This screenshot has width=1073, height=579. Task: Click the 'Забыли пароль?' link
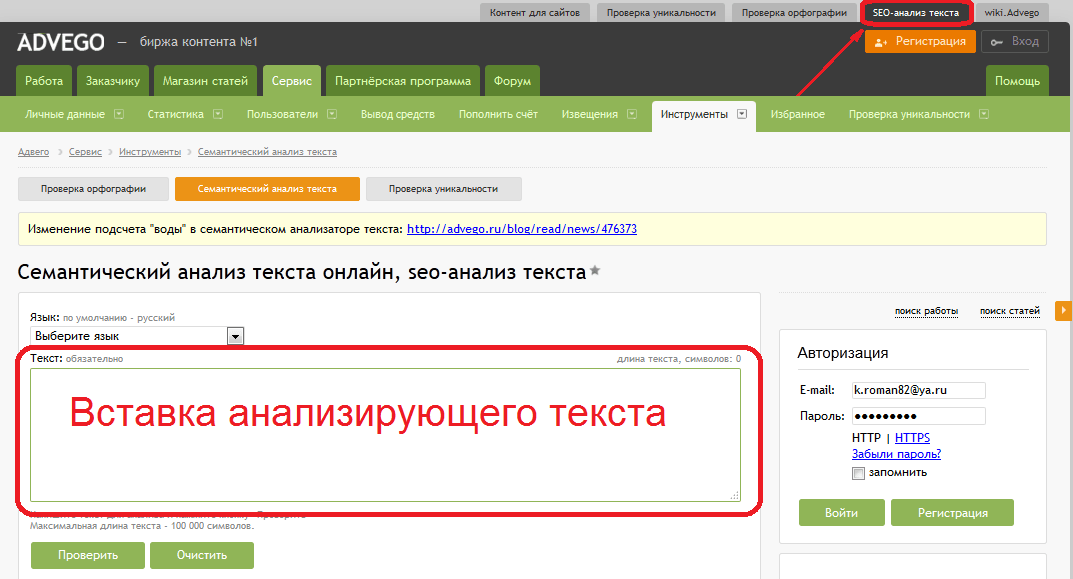[896, 454]
